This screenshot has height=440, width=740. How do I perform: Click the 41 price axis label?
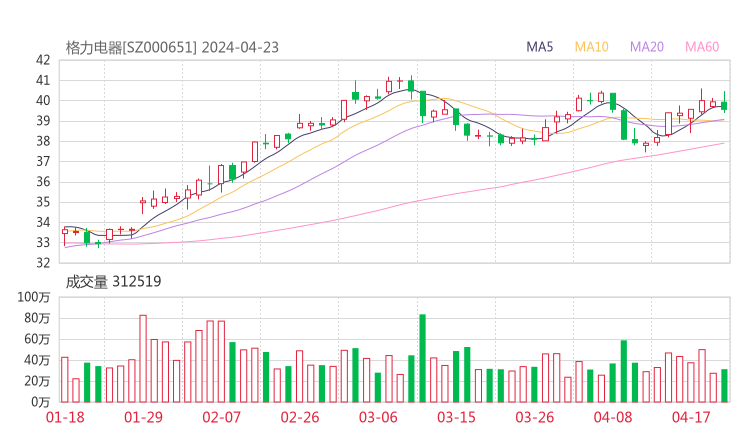(43, 80)
